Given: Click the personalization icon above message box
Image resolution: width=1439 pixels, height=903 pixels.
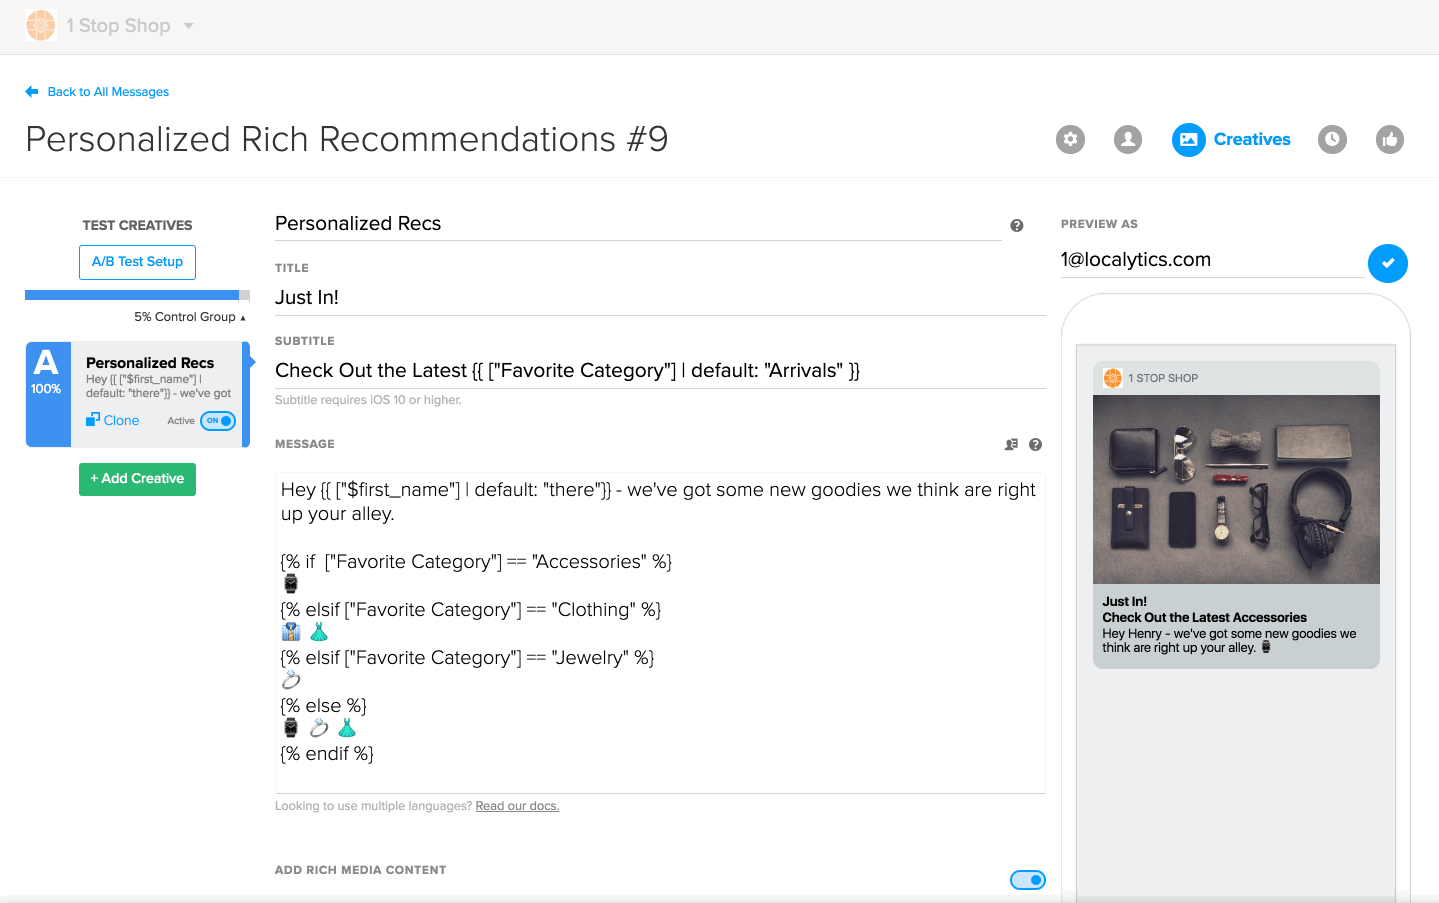Looking at the screenshot, I should tap(1011, 445).
